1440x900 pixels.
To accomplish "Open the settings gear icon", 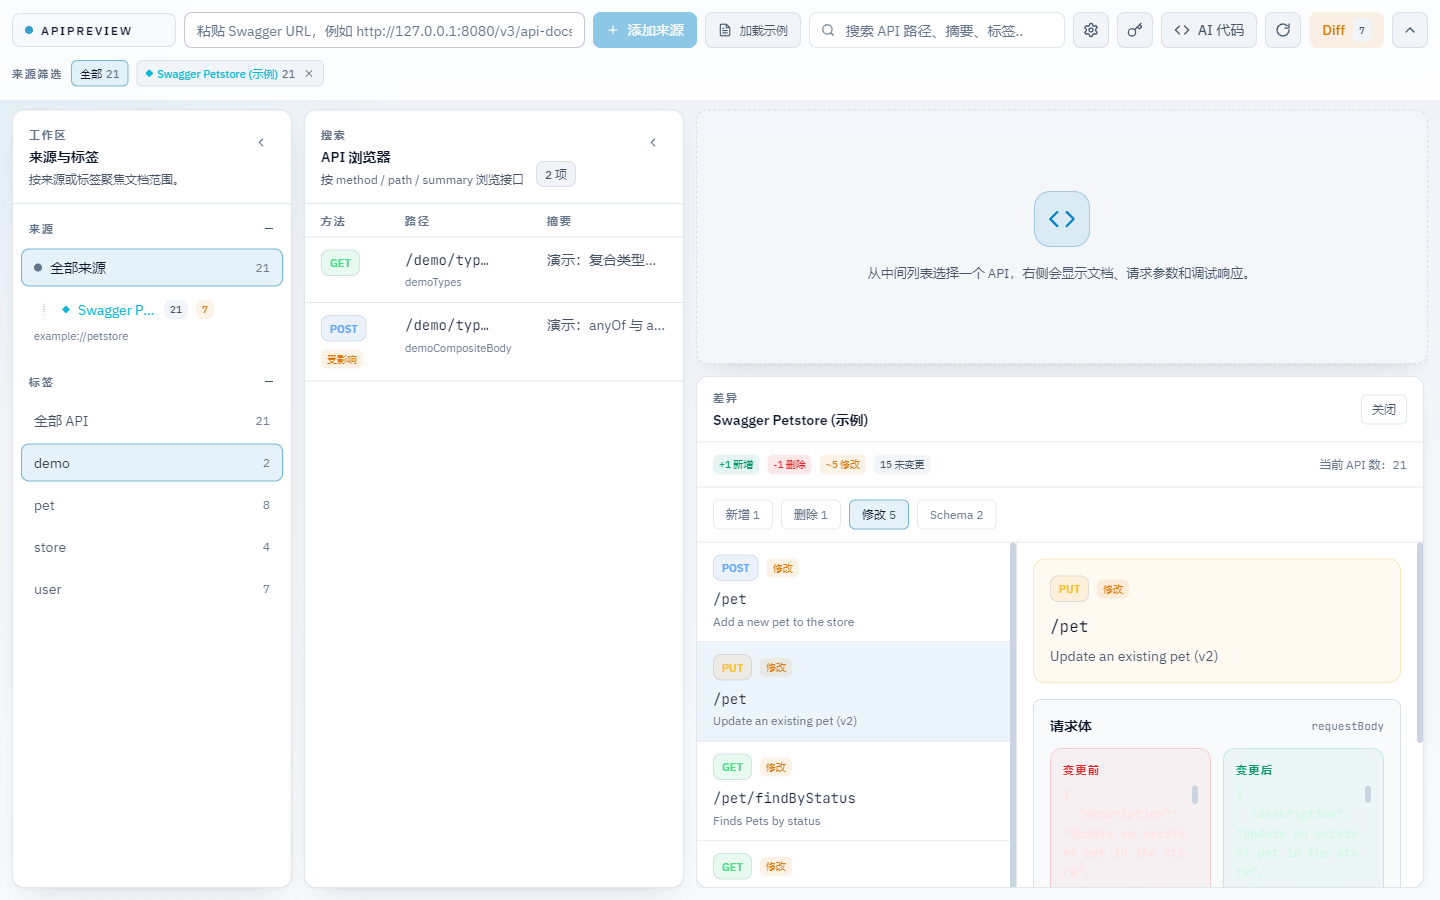I will pos(1091,30).
